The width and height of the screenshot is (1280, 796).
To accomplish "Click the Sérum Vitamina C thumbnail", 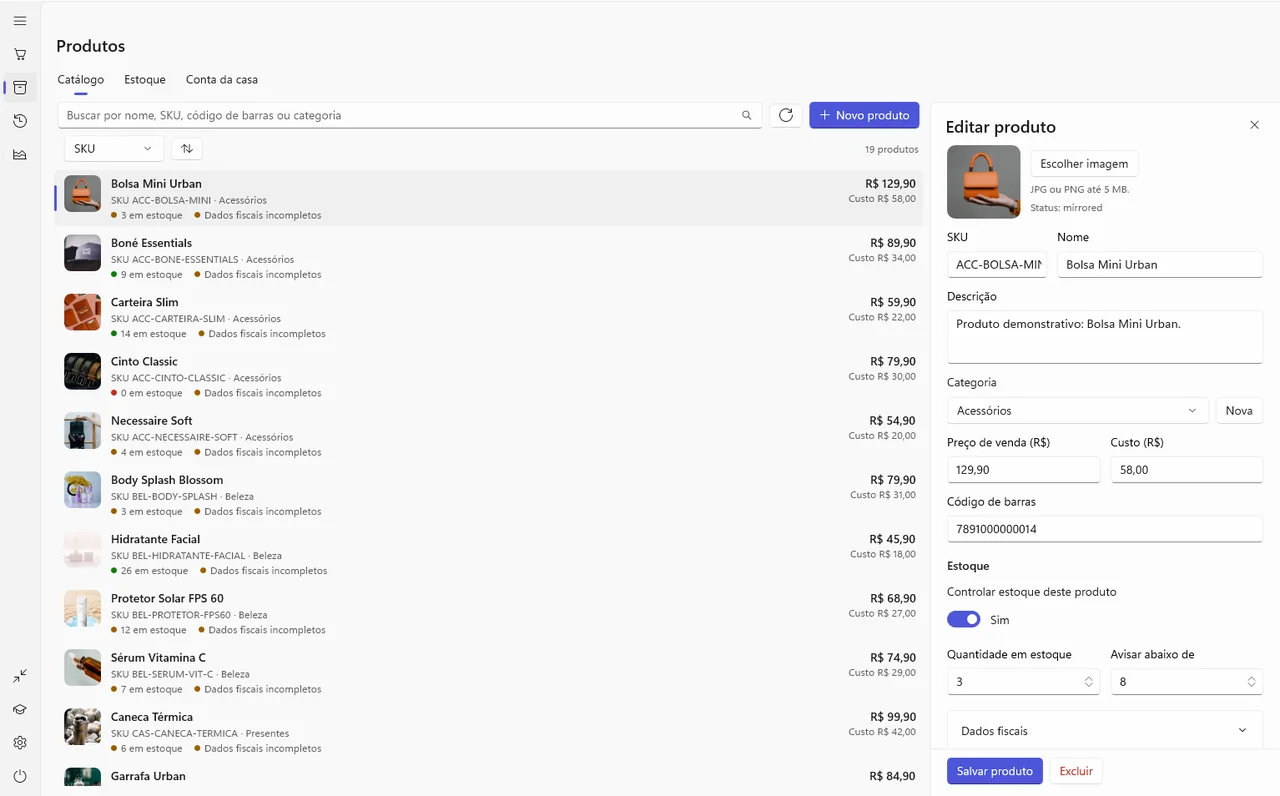I will (x=83, y=667).
